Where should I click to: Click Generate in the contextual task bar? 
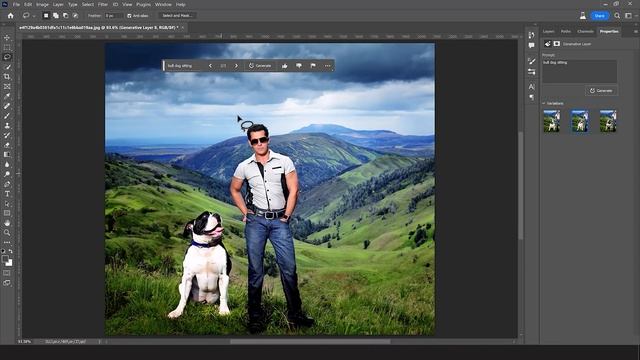pyautogui.click(x=260, y=66)
